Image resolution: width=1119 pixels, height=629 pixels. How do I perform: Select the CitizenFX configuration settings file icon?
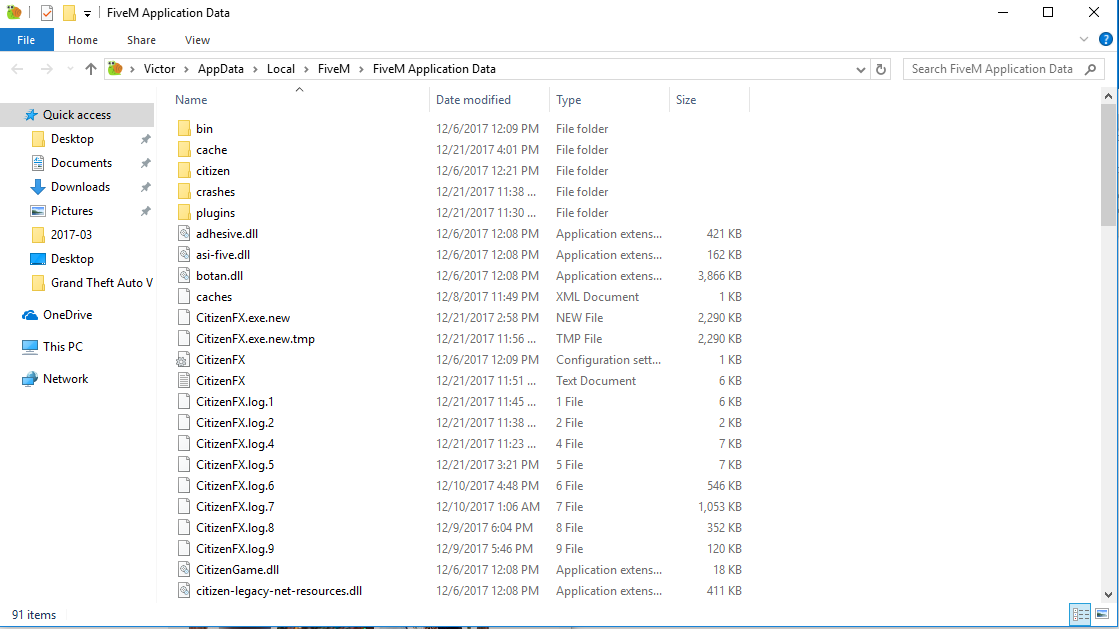184,360
